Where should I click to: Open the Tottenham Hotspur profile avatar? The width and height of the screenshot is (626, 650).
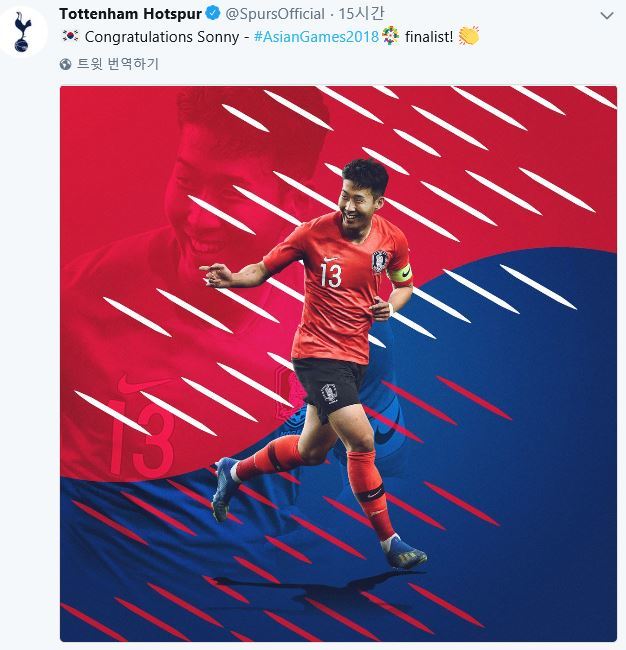click(x=23, y=32)
